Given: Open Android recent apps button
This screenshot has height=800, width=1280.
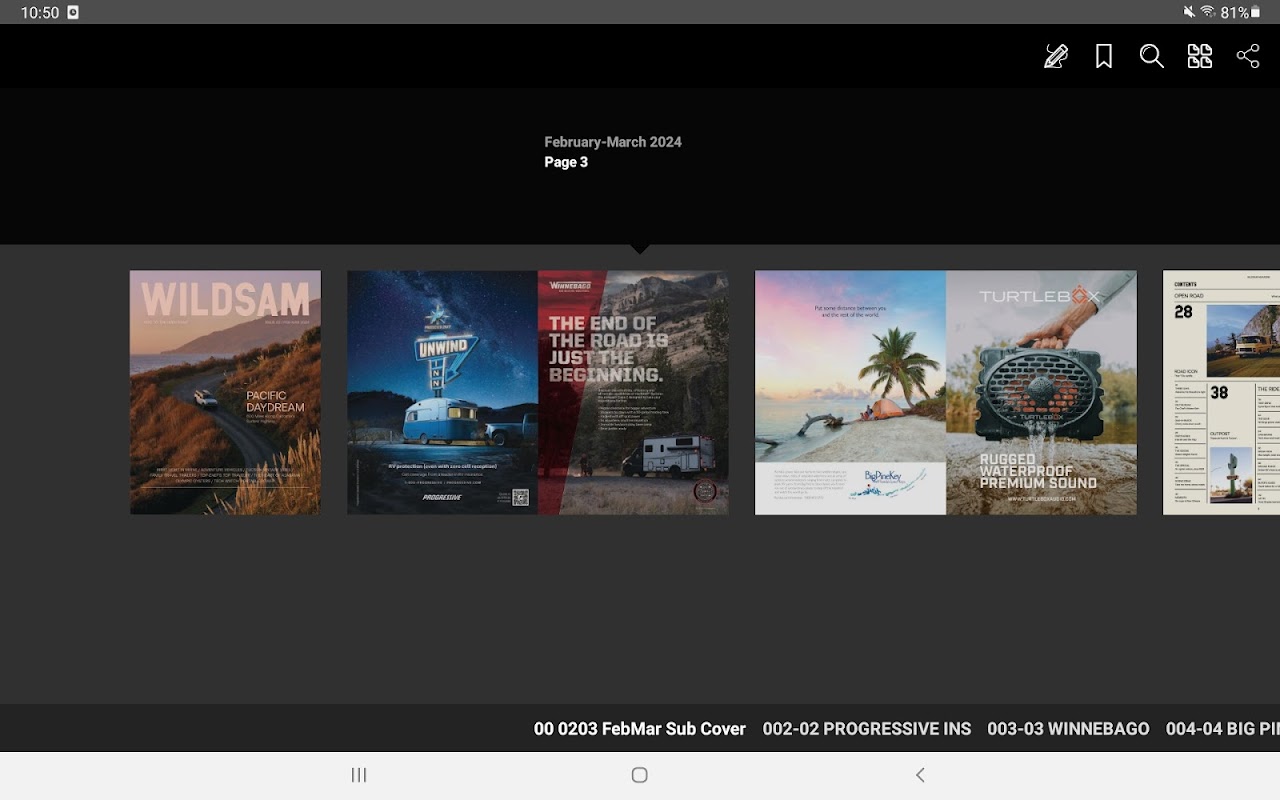Looking at the screenshot, I should click(359, 775).
